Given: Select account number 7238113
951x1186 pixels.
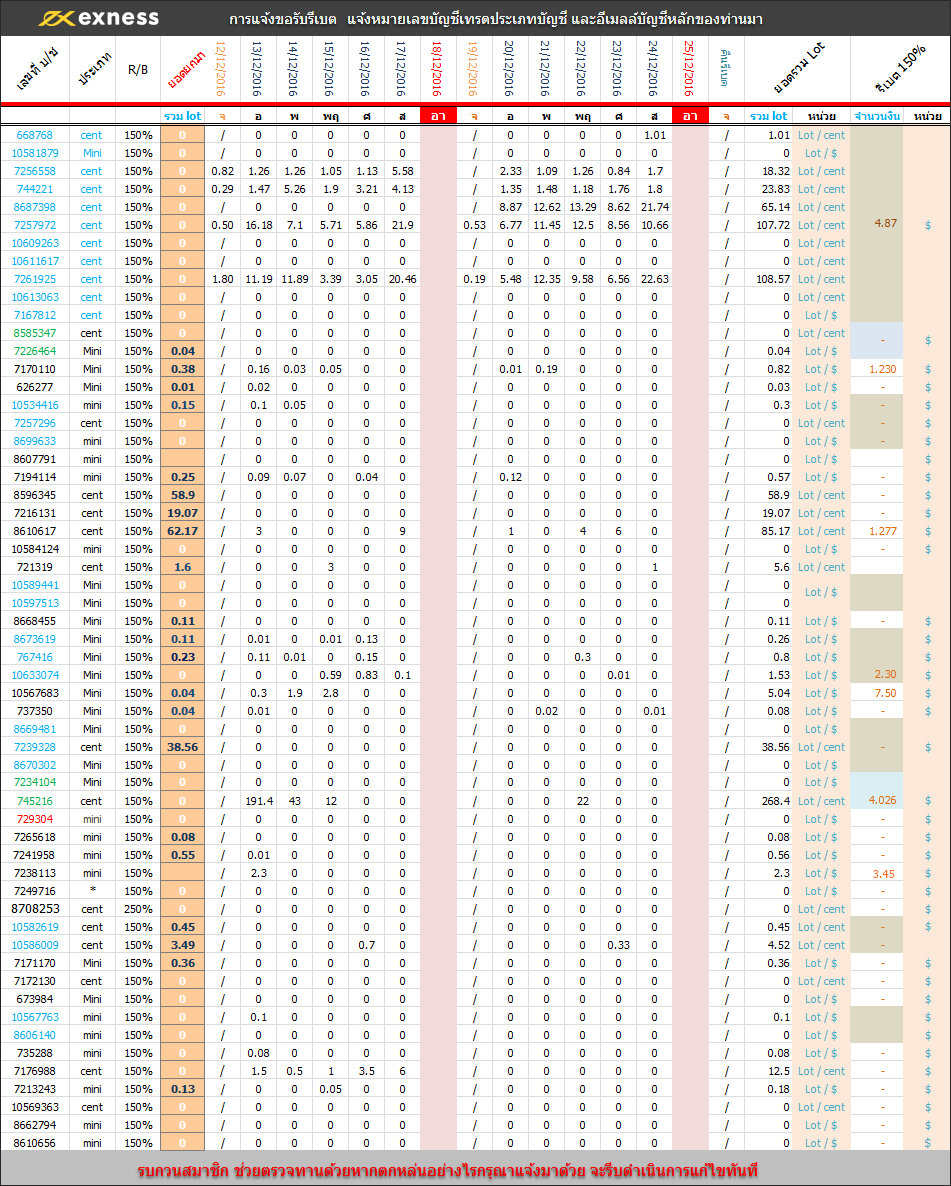Looking at the screenshot, I should [35, 874].
